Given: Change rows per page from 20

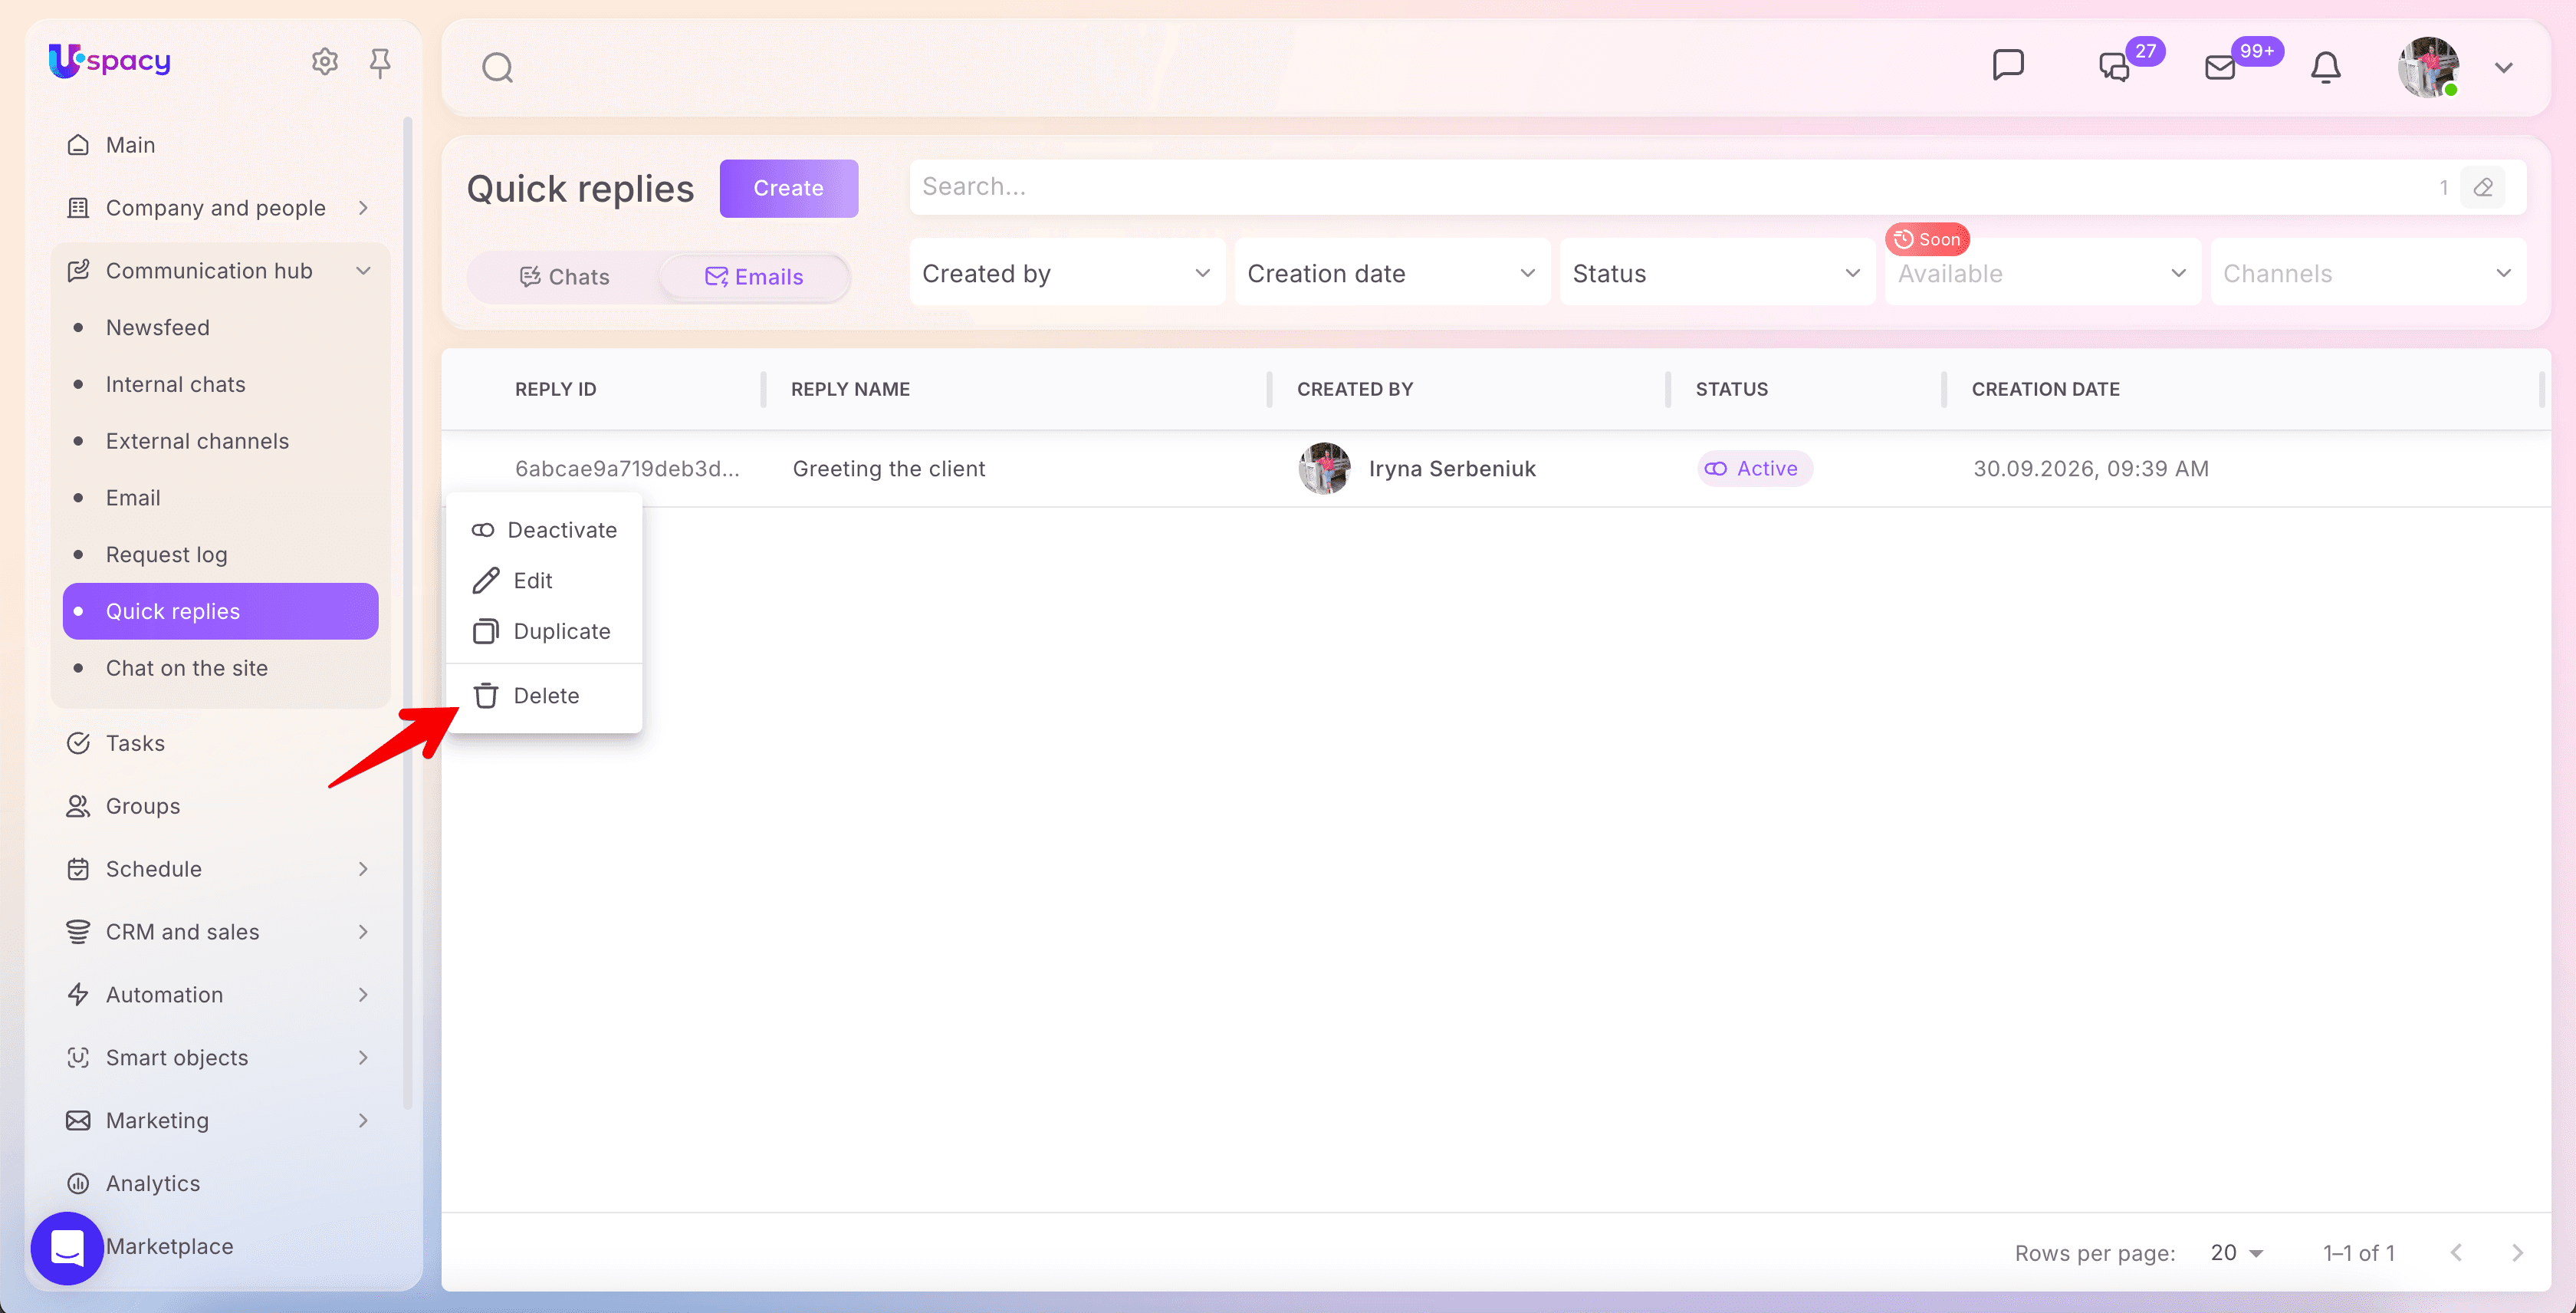Looking at the screenshot, I should click(x=2237, y=1253).
